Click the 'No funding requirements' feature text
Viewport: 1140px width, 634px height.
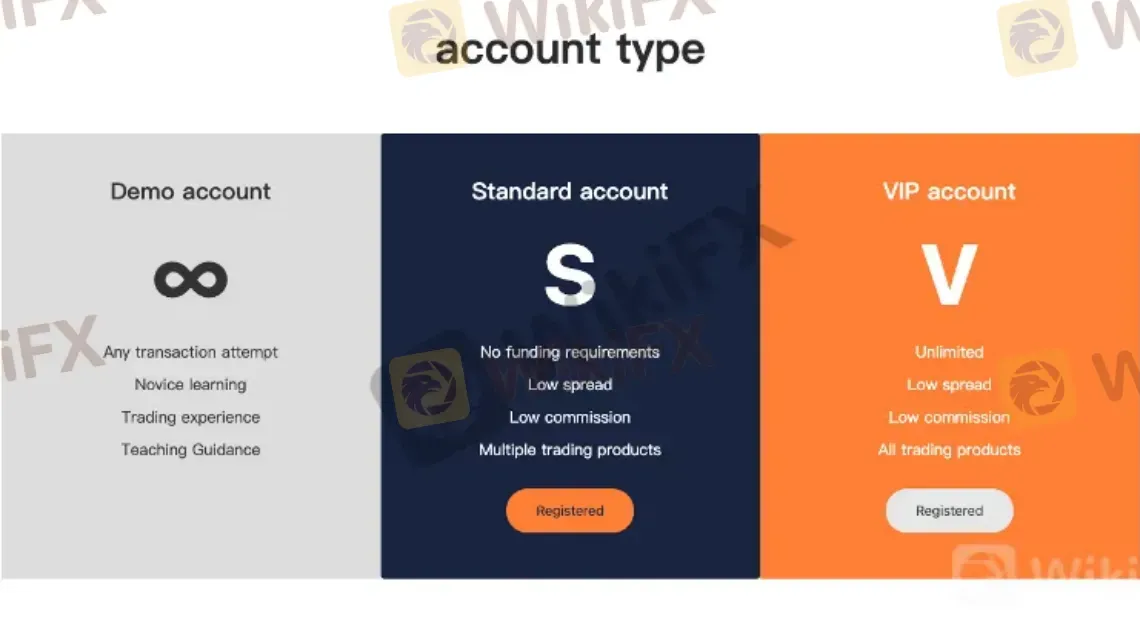tap(569, 352)
